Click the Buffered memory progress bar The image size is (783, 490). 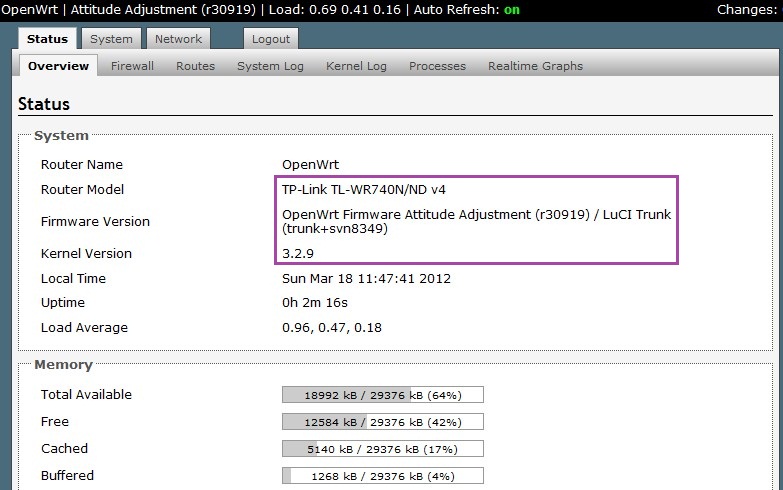383,476
